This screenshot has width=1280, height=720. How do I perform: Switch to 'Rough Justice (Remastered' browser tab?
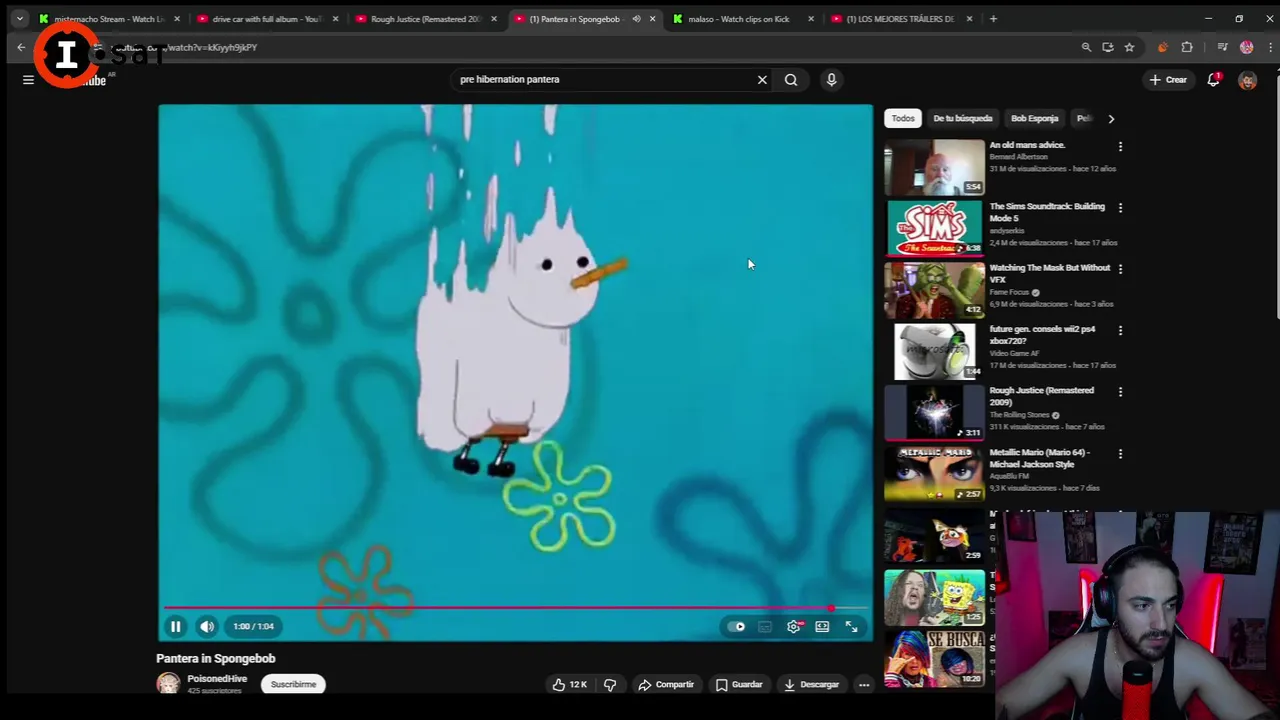(x=424, y=19)
